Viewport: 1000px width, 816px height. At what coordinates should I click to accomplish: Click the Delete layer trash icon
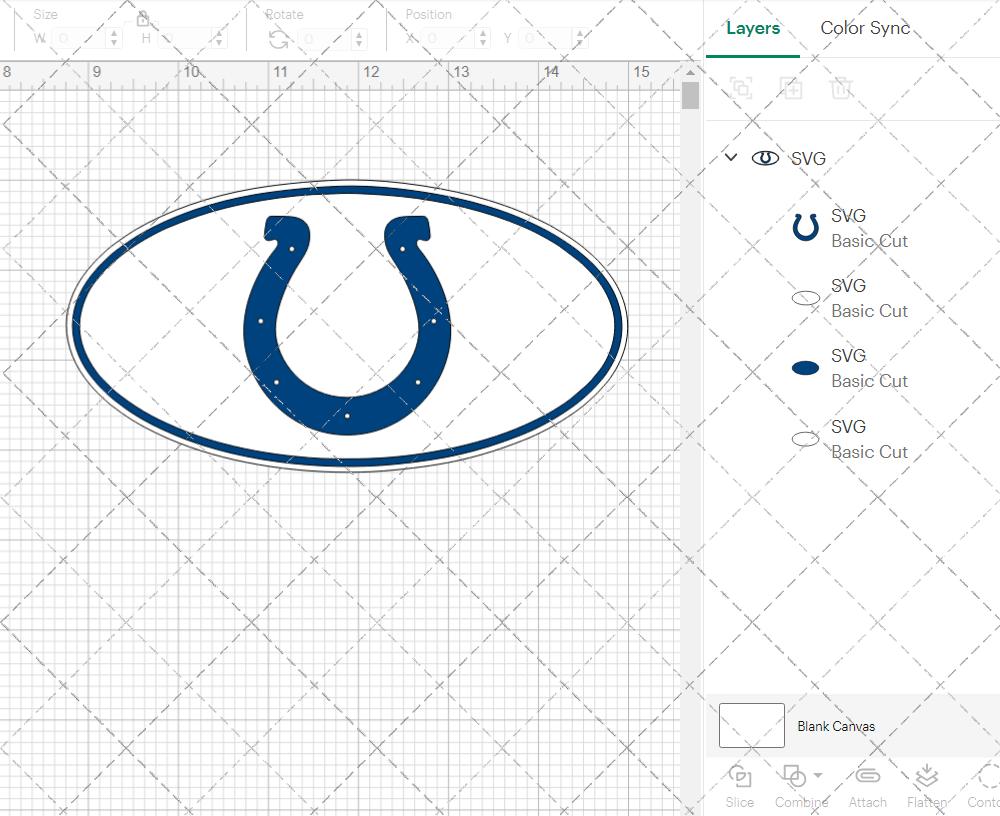point(841,88)
